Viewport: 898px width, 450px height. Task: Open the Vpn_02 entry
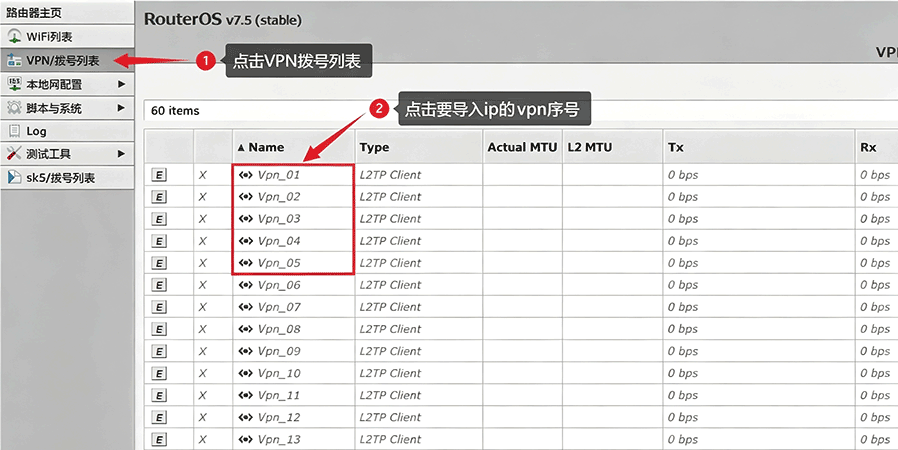279,197
